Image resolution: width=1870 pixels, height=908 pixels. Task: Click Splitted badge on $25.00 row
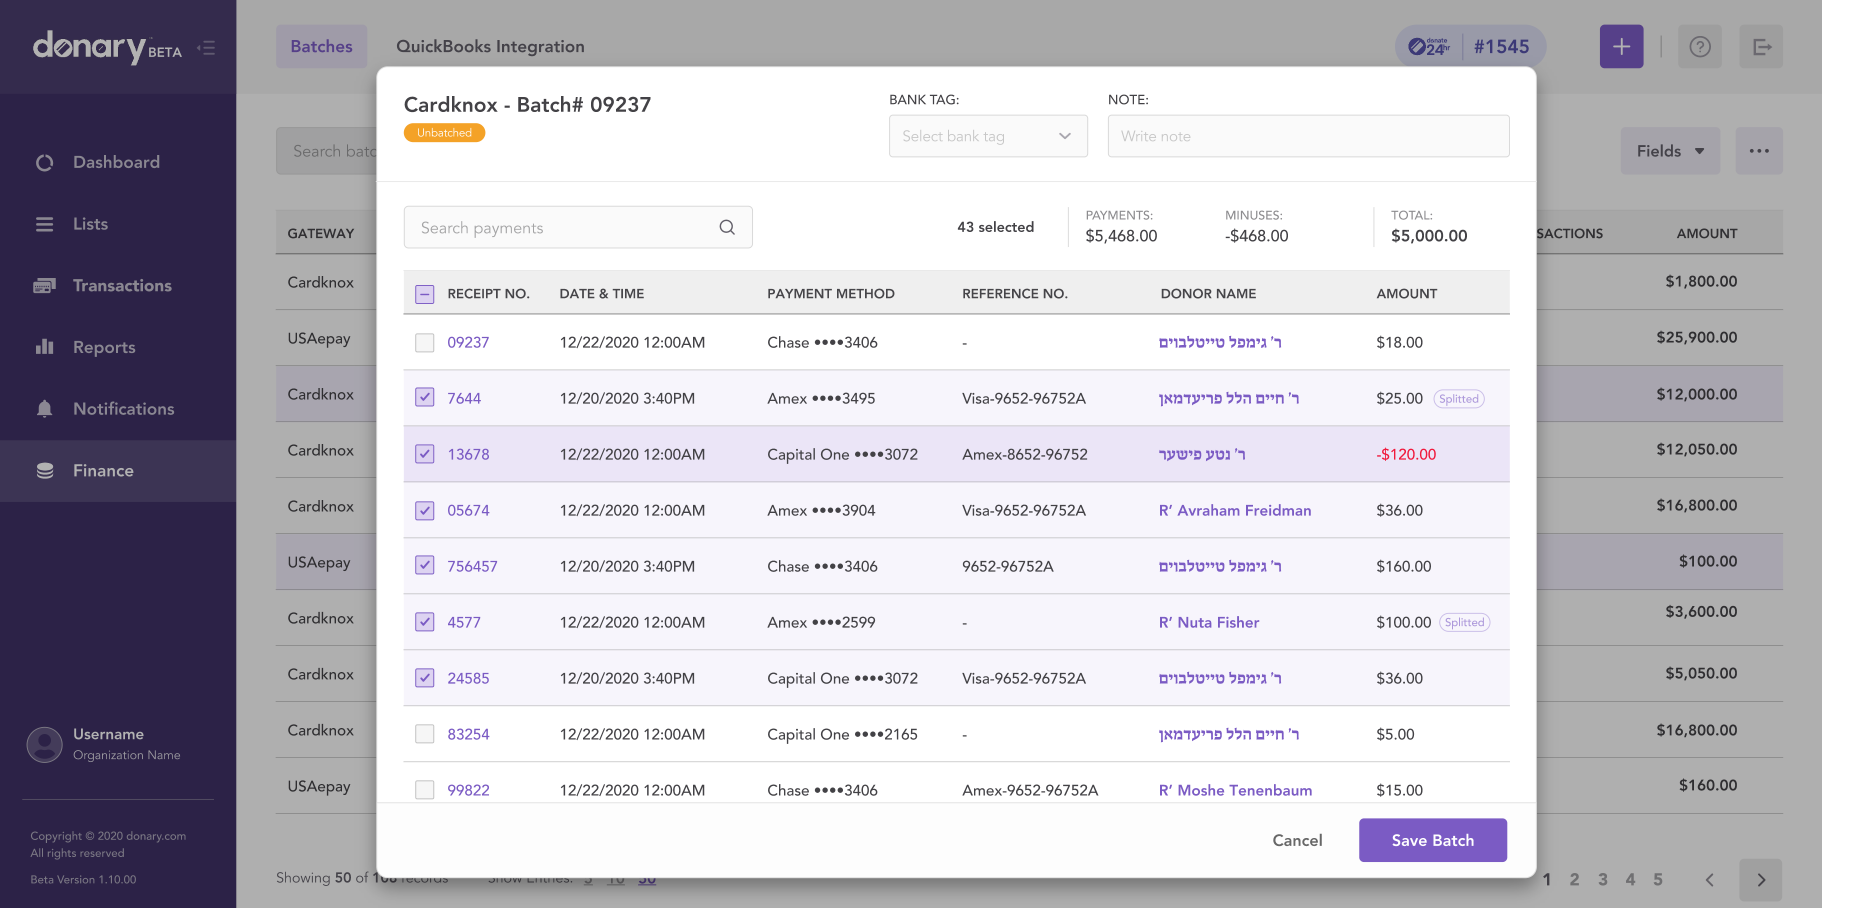click(1459, 399)
